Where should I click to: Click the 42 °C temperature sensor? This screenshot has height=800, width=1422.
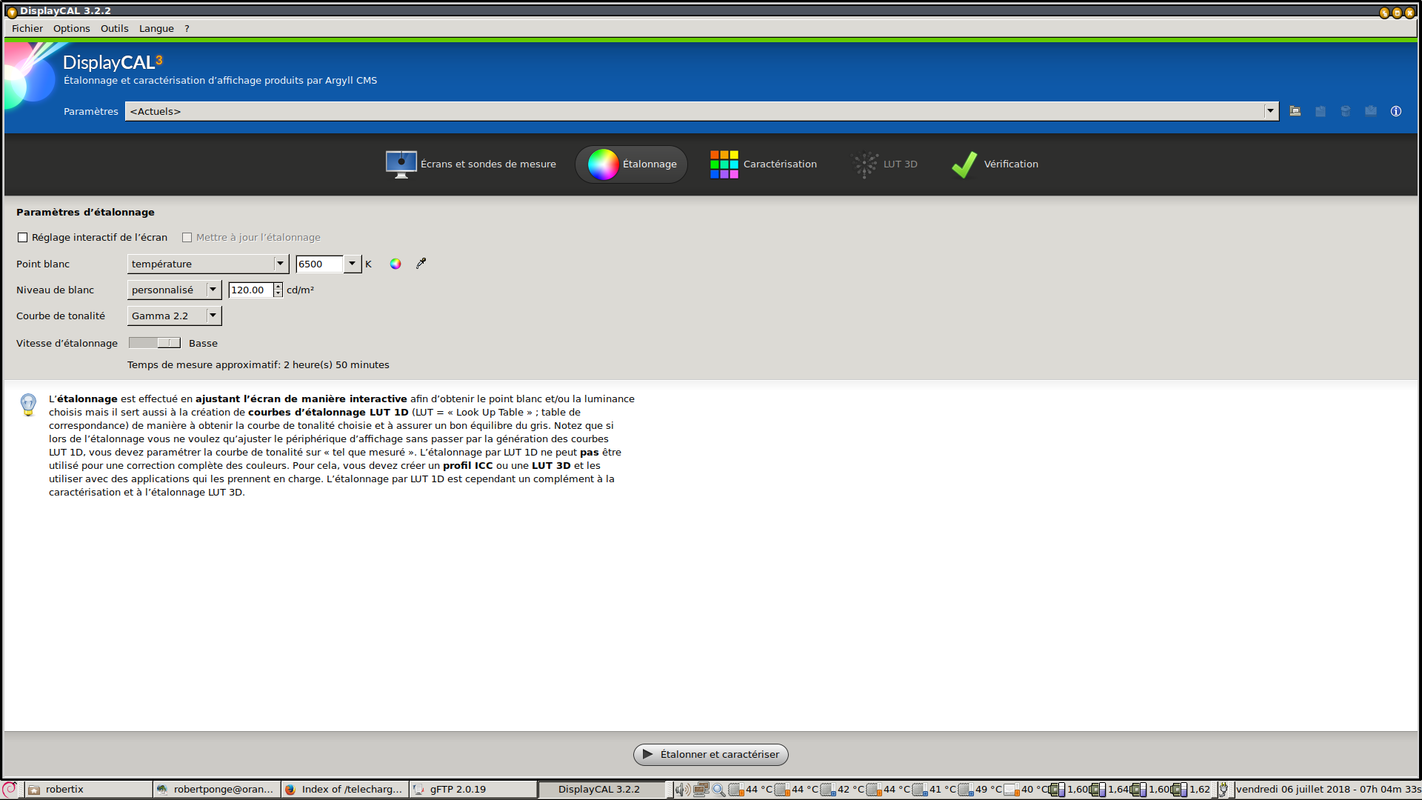coord(842,789)
